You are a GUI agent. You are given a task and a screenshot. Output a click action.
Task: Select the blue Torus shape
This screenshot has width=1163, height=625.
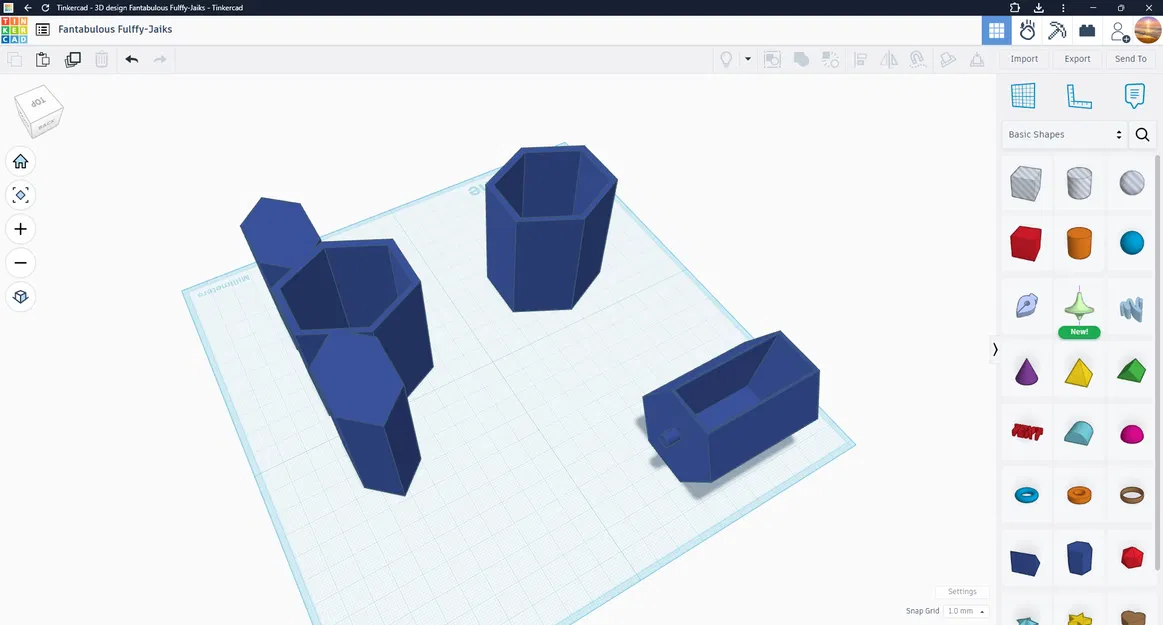(1027, 495)
